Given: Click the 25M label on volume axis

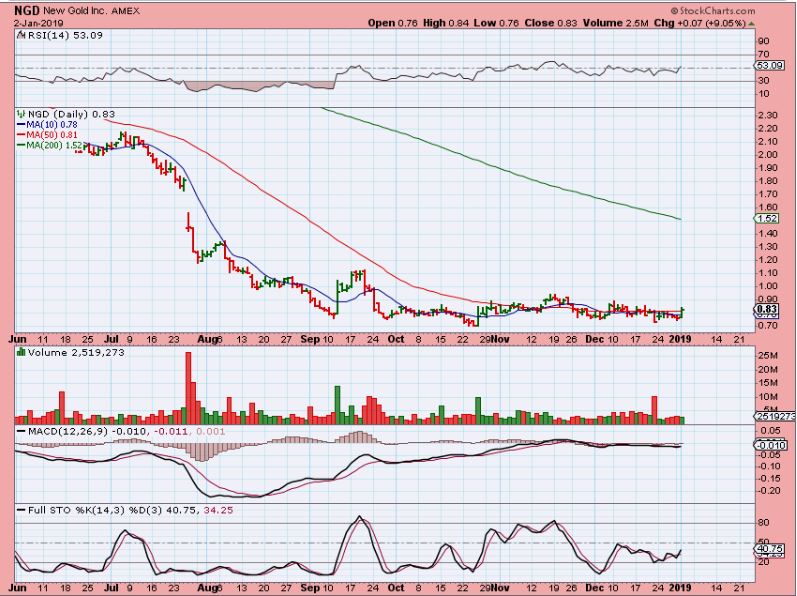Looking at the screenshot, I should (x=768, y=356).
